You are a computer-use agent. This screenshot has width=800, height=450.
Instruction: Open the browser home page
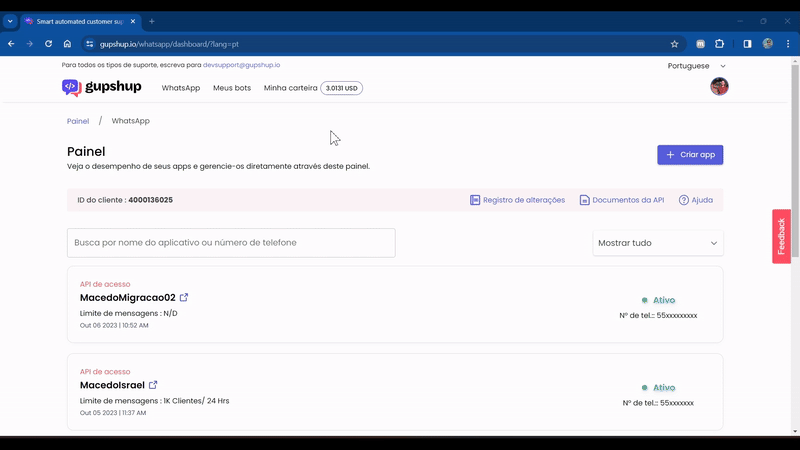(x=67, y=44)
